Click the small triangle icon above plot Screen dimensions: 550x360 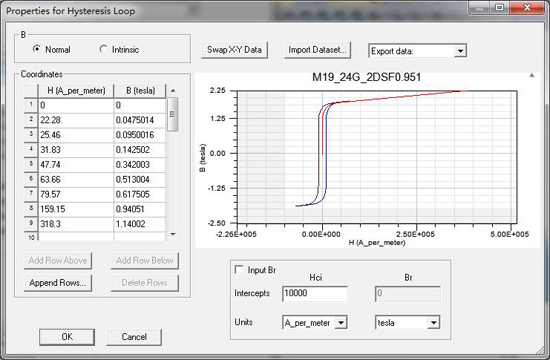coord(532,75)
